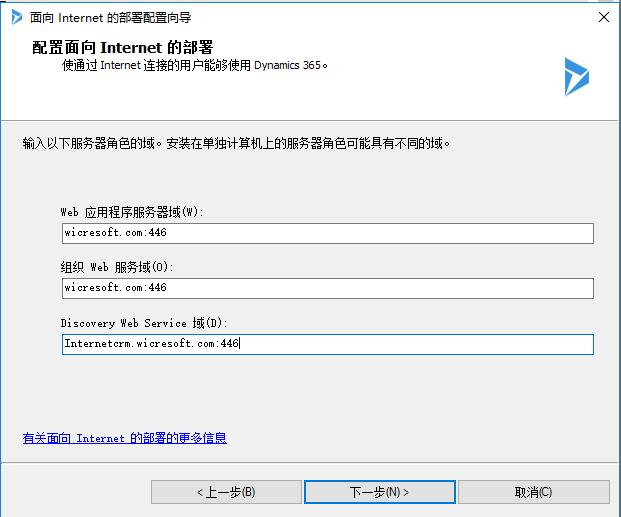Click the subtitle mentioning Dynamics 365

195,65
